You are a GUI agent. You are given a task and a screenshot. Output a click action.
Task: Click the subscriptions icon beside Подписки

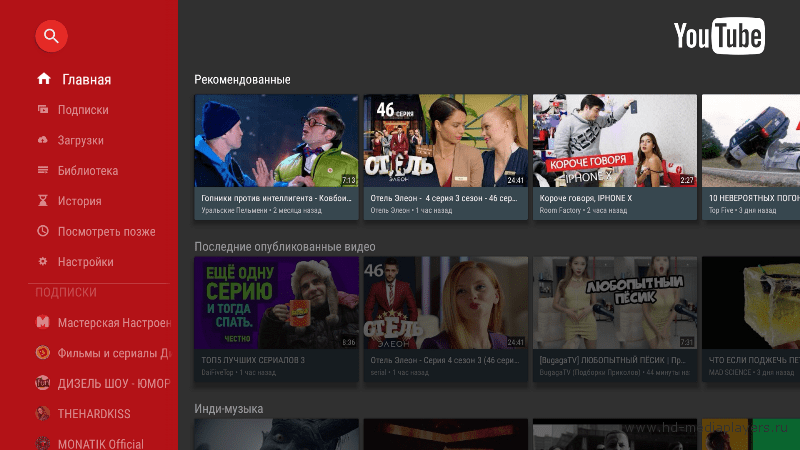43,109
